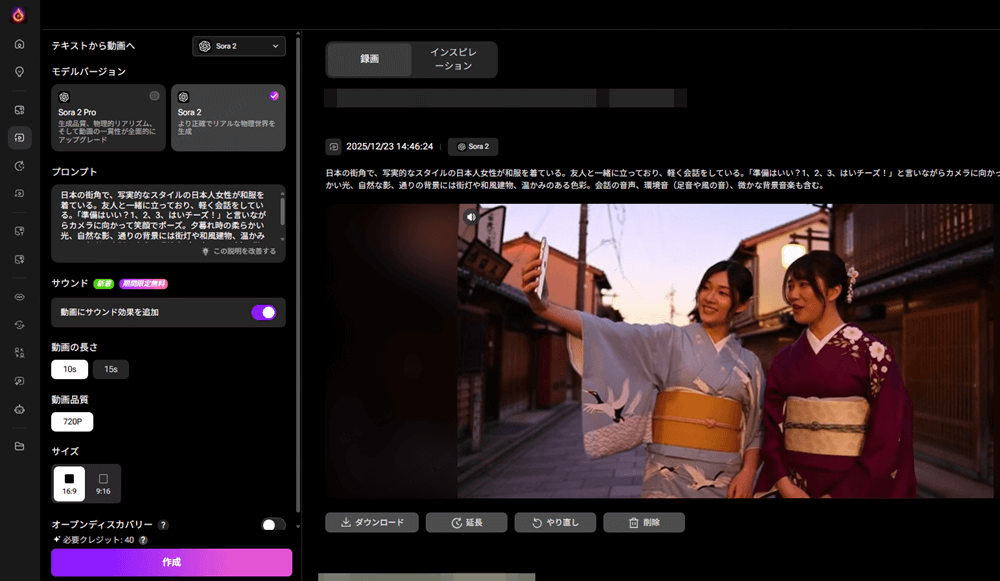This screenshot has height=581, width=1000.
Task: Click the lips icon in the sidebar
Action: coord(19,297)
